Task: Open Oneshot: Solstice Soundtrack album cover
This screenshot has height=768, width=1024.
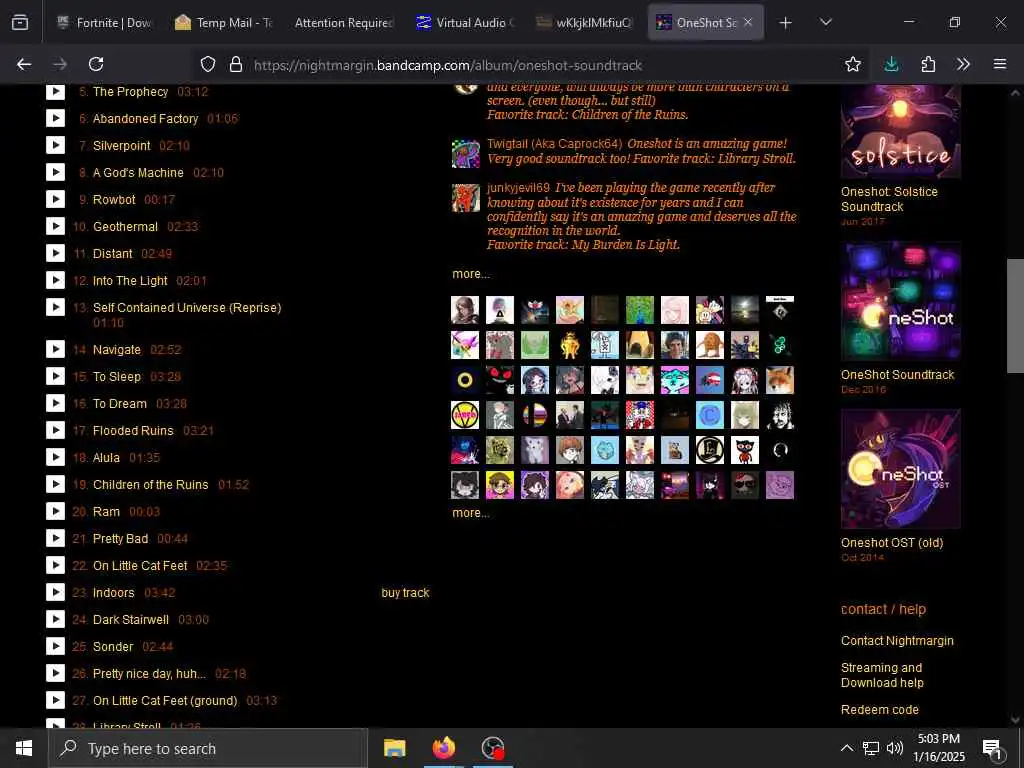Action: (901, 131)
